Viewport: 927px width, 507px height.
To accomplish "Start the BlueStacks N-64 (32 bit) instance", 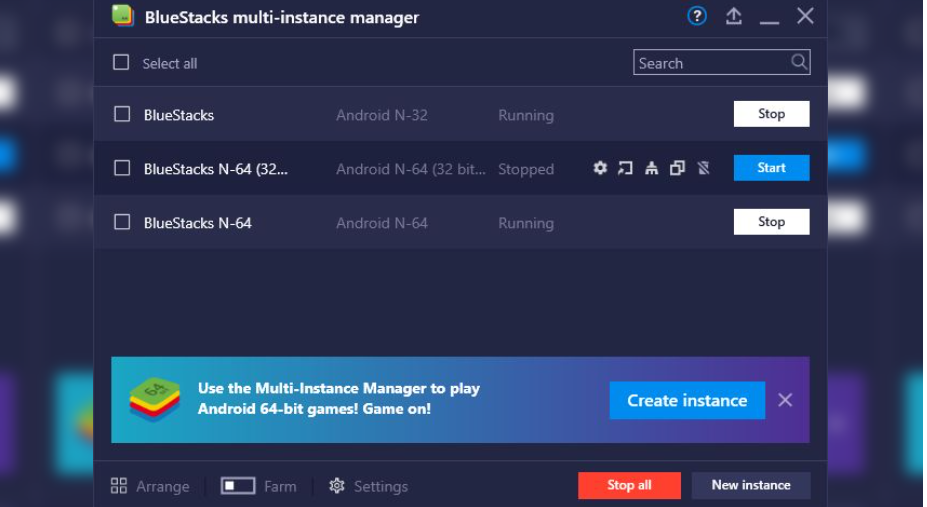I will pos(772,168).
